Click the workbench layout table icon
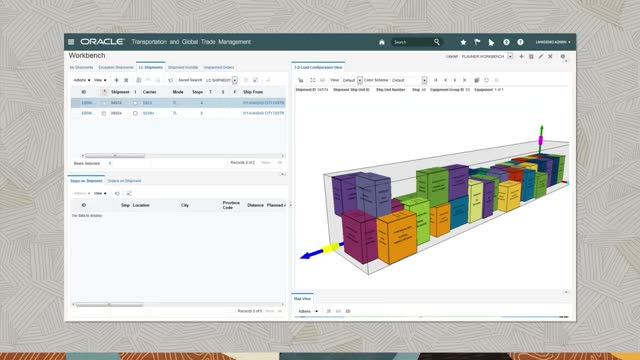This screenshot has height=360, width=640. click(531, 56)
